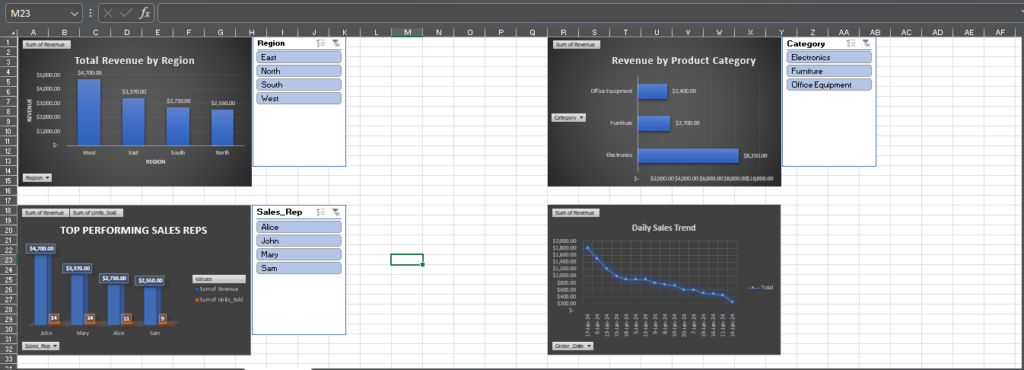Toggle multi-select icon on Category slicer

click(850, 43)
